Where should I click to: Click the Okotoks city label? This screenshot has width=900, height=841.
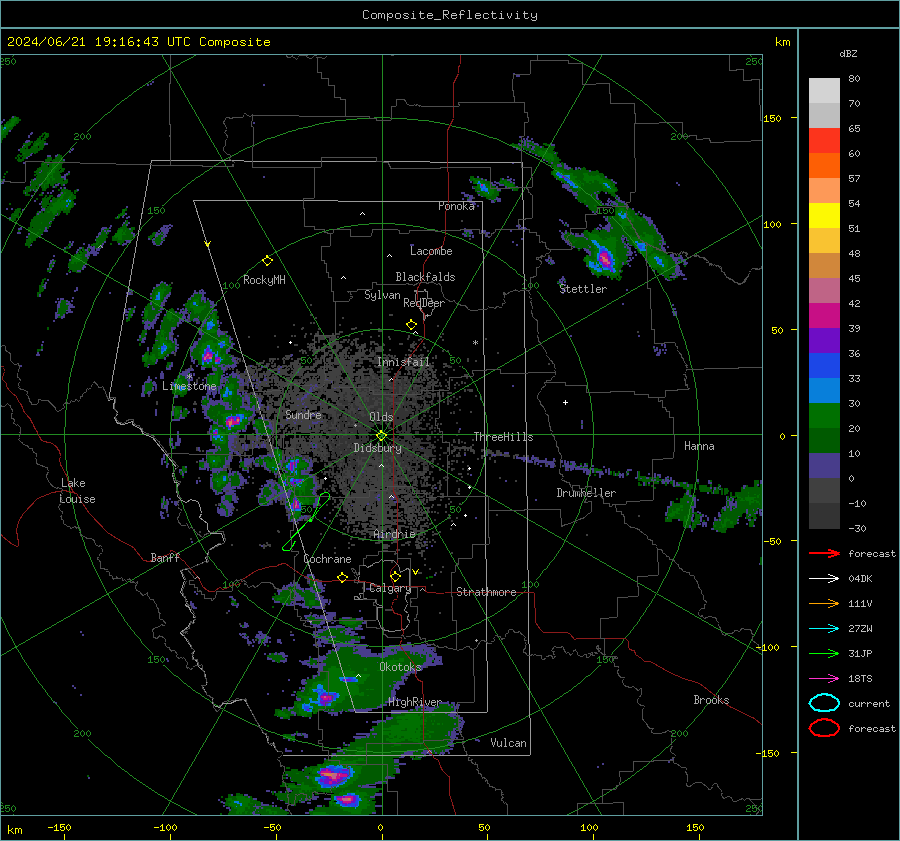[x=400, y=667]
